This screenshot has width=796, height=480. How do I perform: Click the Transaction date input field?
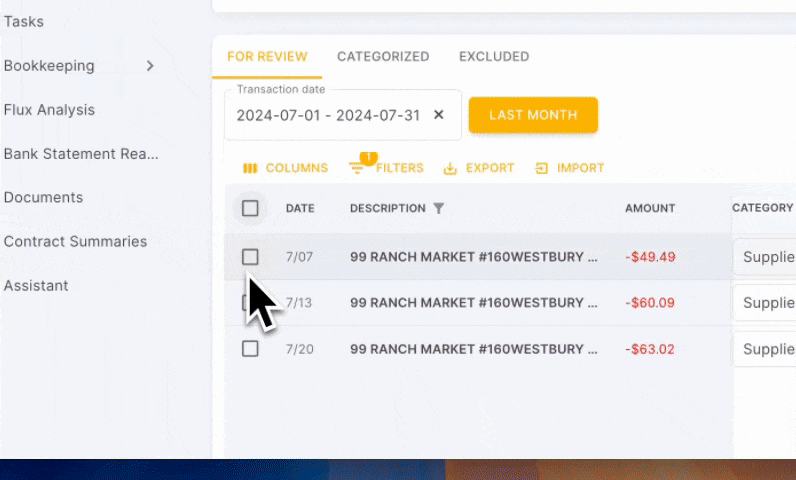(328, 115)
